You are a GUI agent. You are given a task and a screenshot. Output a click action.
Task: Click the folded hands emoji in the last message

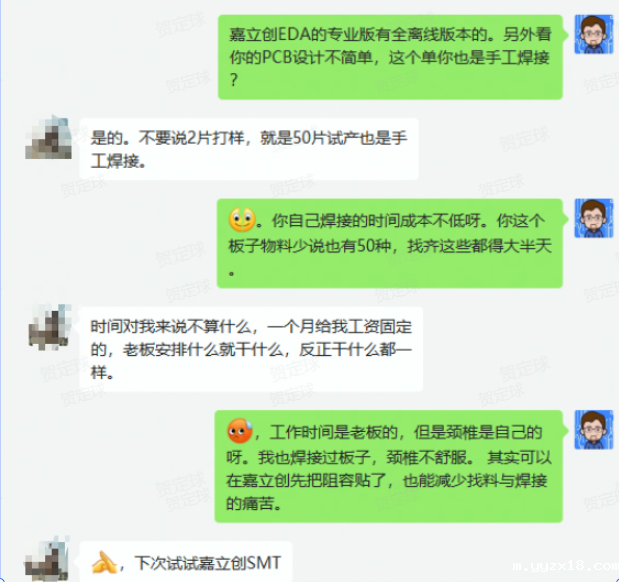click(x=104, y=563)
